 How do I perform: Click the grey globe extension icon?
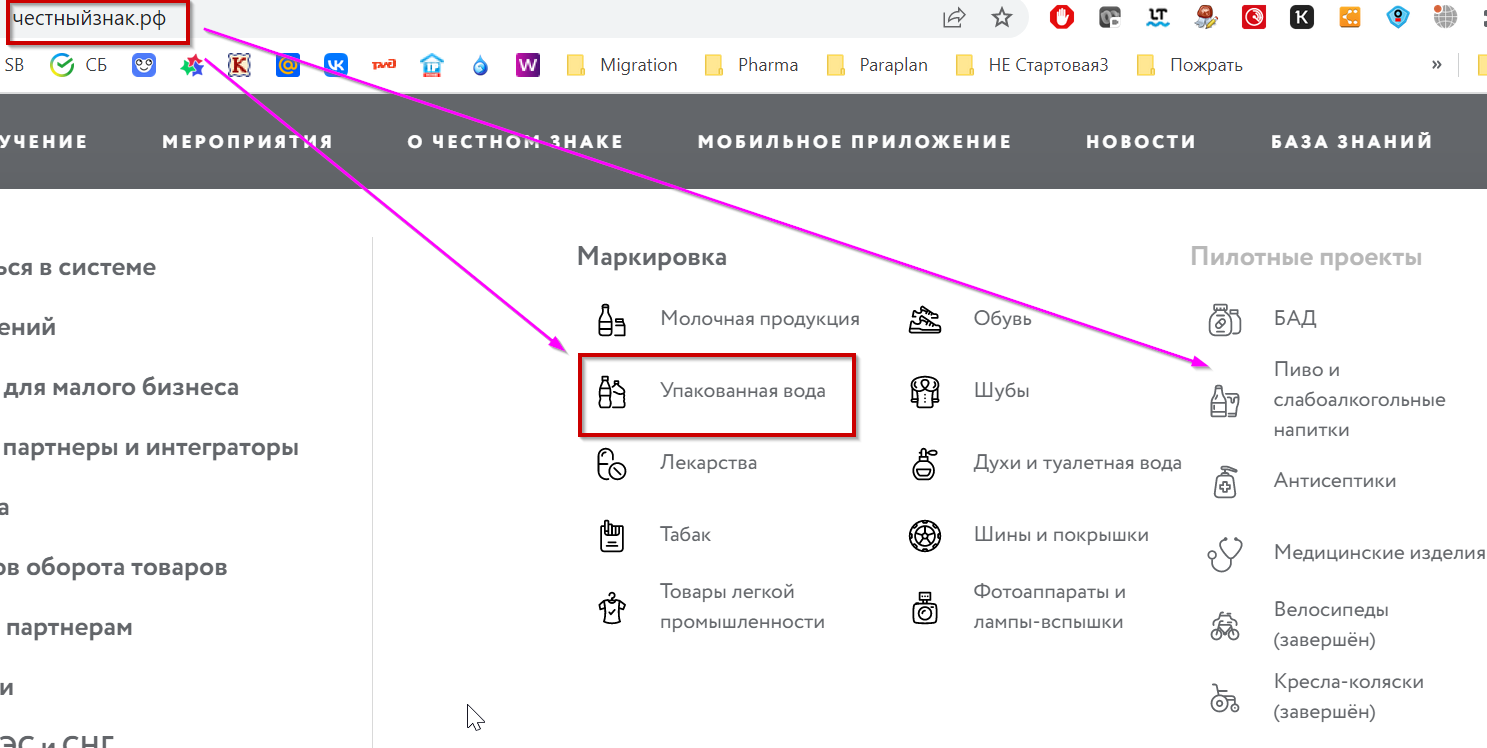pos(1445,17)
